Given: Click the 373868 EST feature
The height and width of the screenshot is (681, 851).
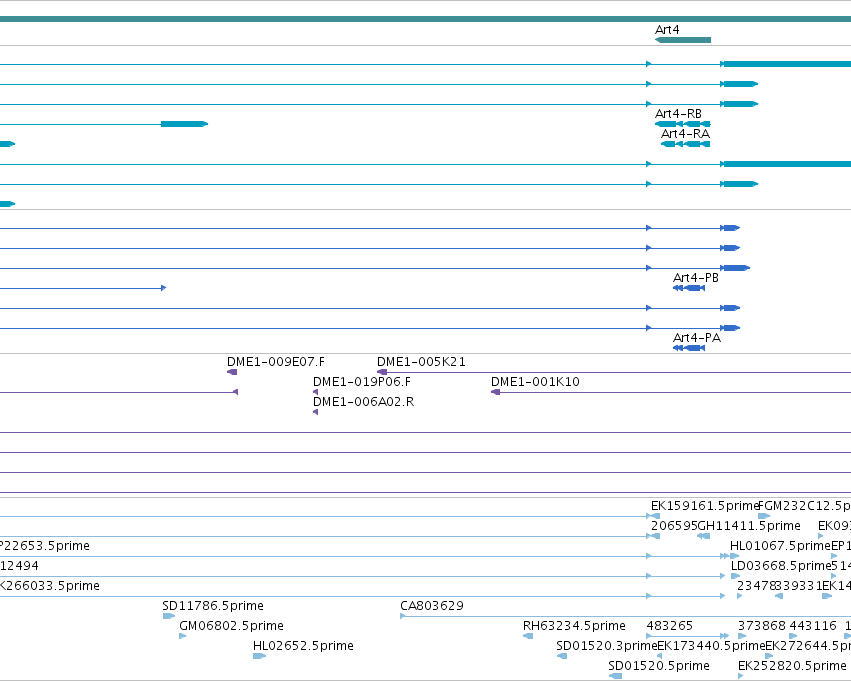Looking at the screenshot, I should pos(742,636).
